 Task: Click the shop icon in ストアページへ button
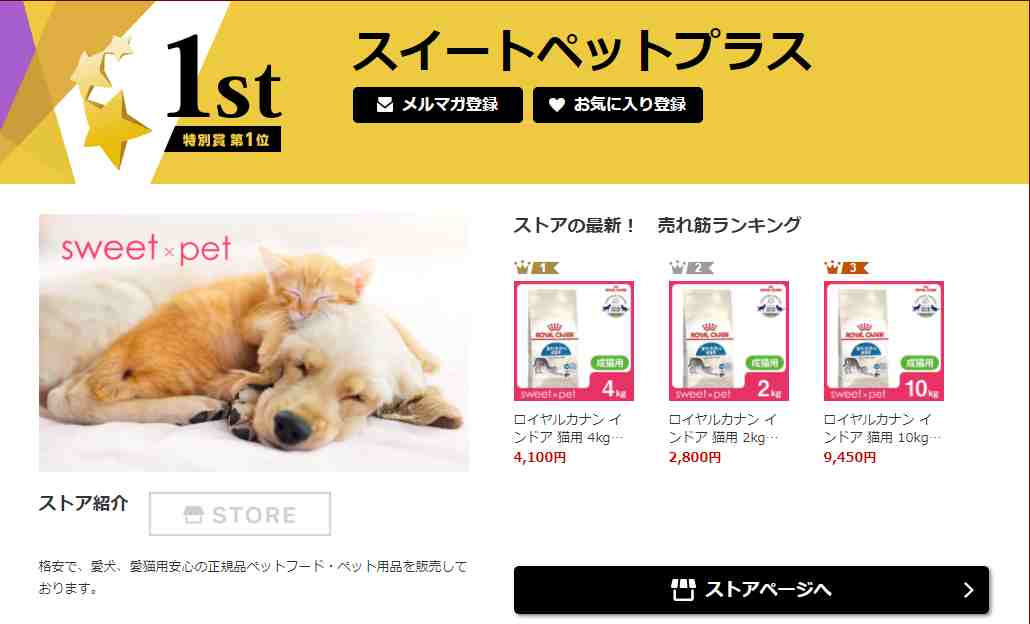(x=683, y=589)
